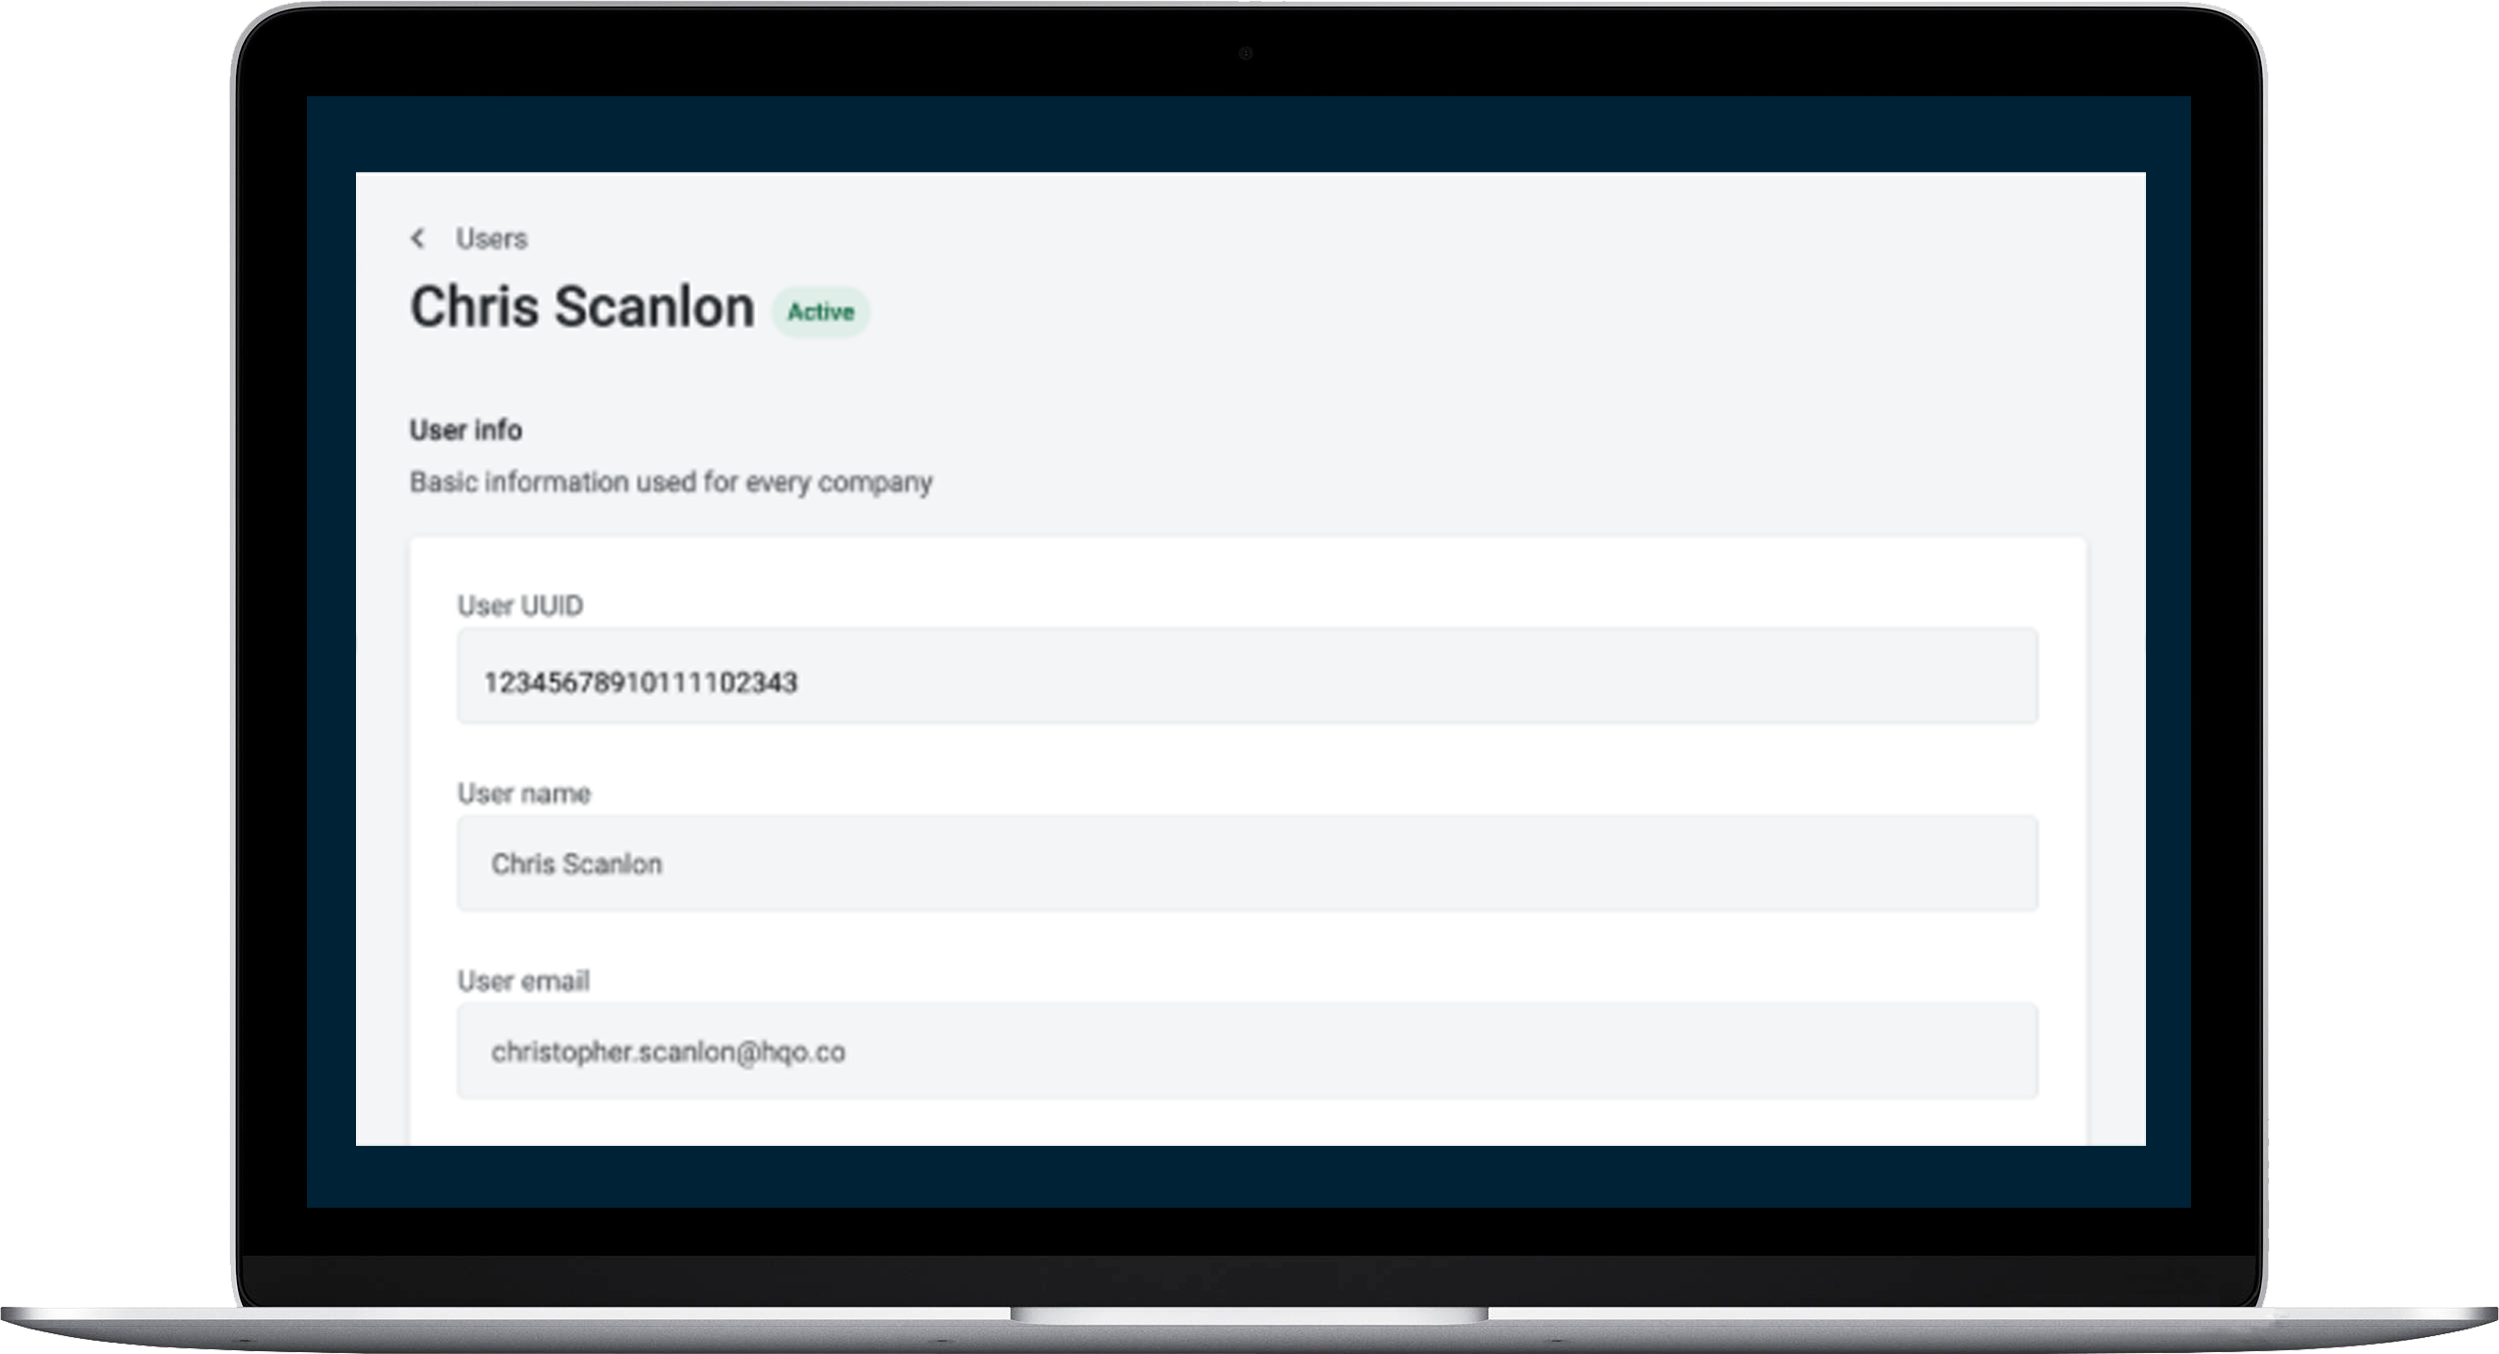Focus the User UUID input field
The image size is (2499, 1354).
[1246, 676]
